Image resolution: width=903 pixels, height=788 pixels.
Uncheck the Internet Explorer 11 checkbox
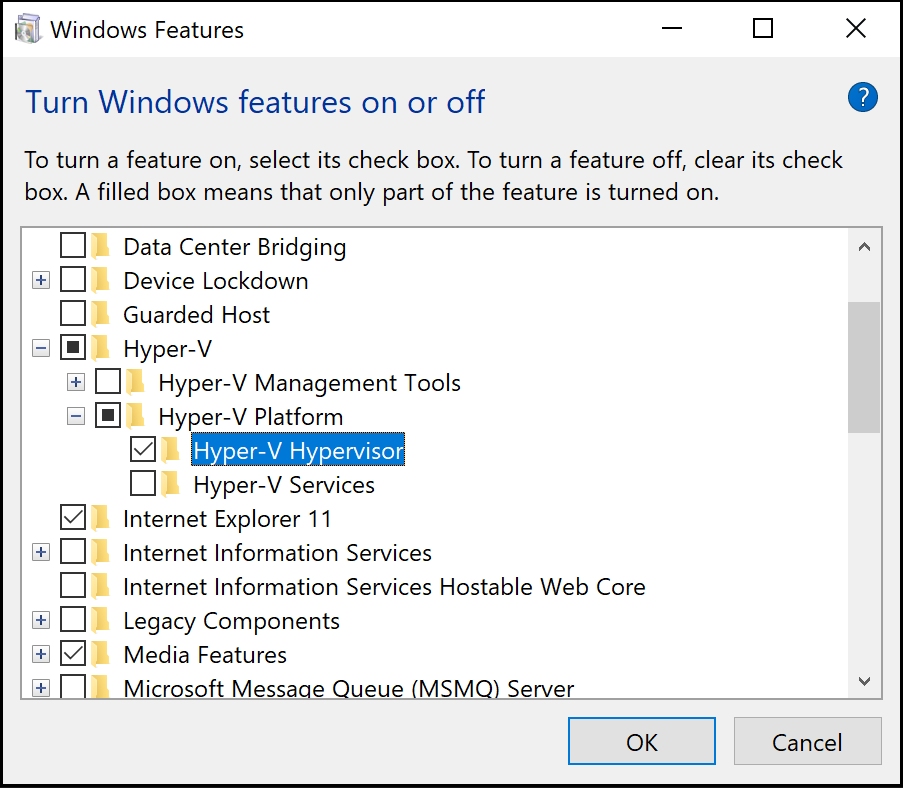(73, 519)
